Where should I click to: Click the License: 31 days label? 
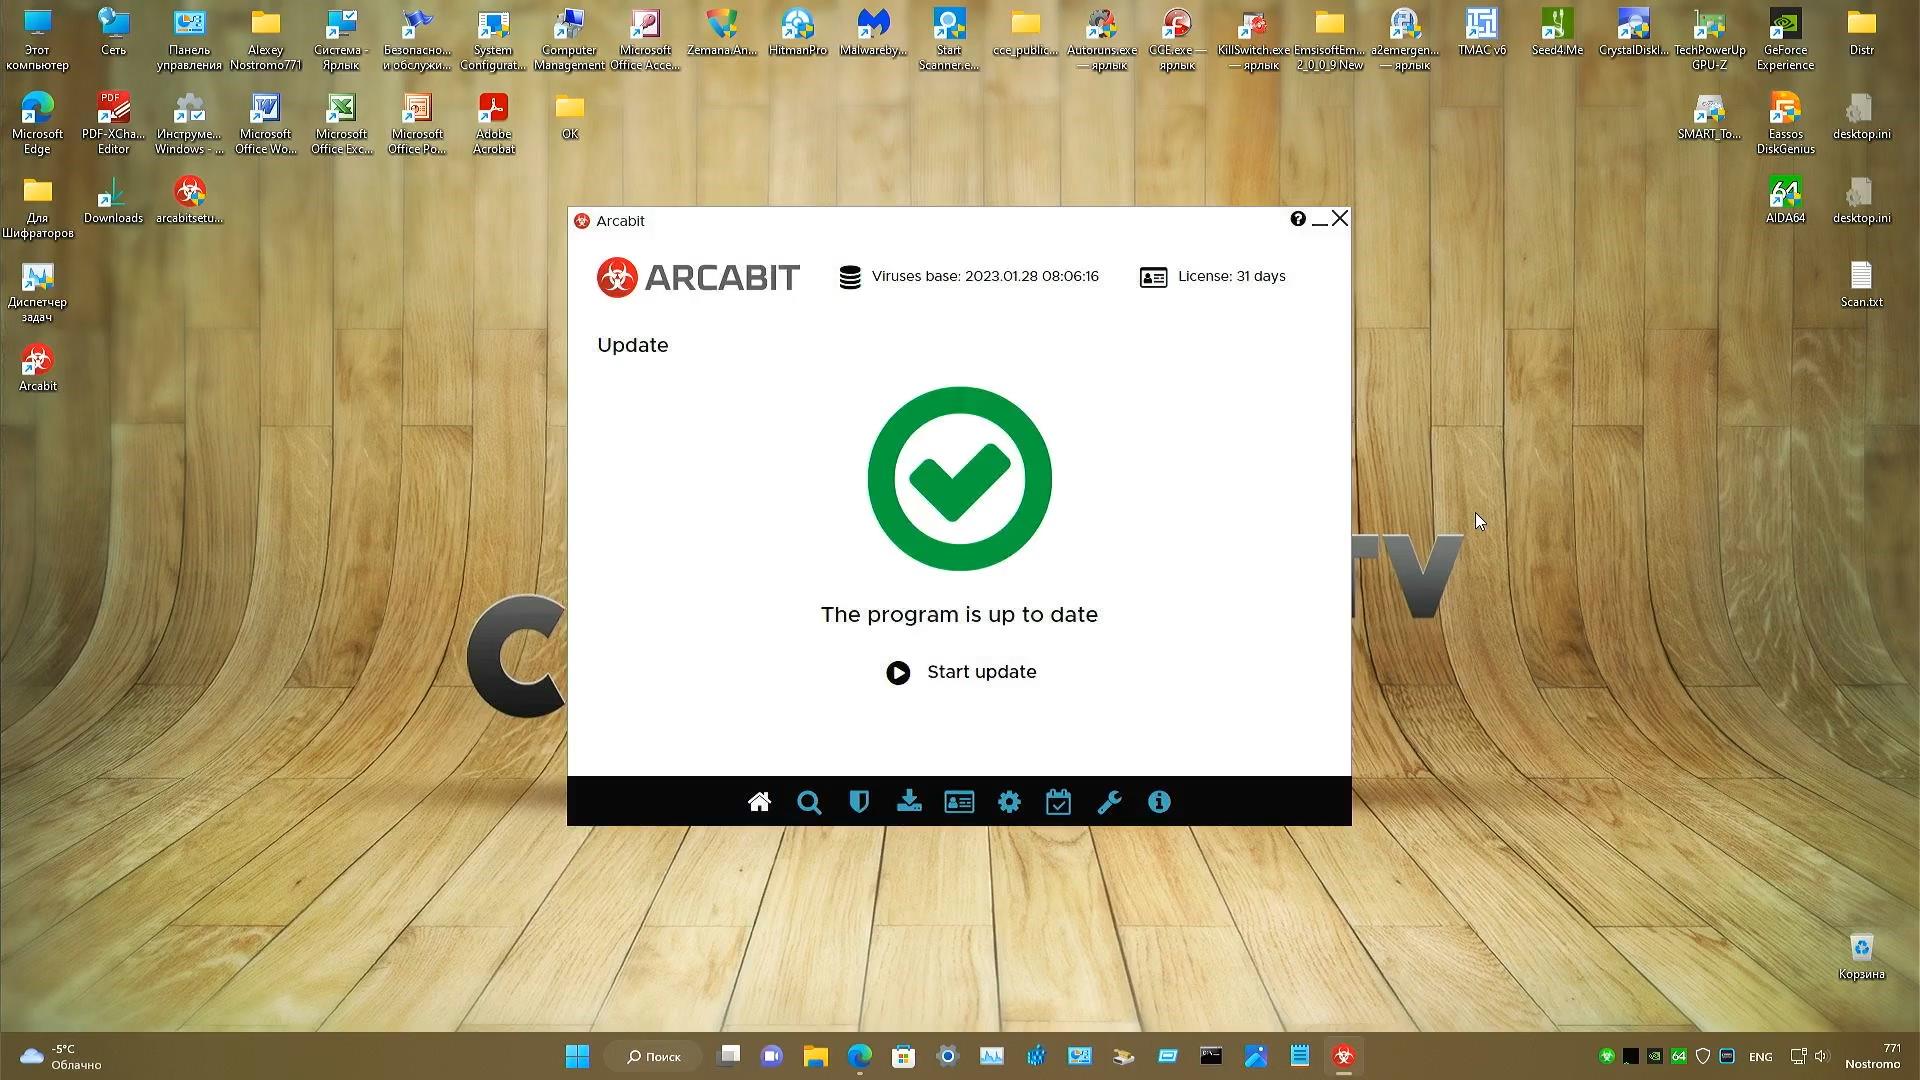pos(1230,277)
